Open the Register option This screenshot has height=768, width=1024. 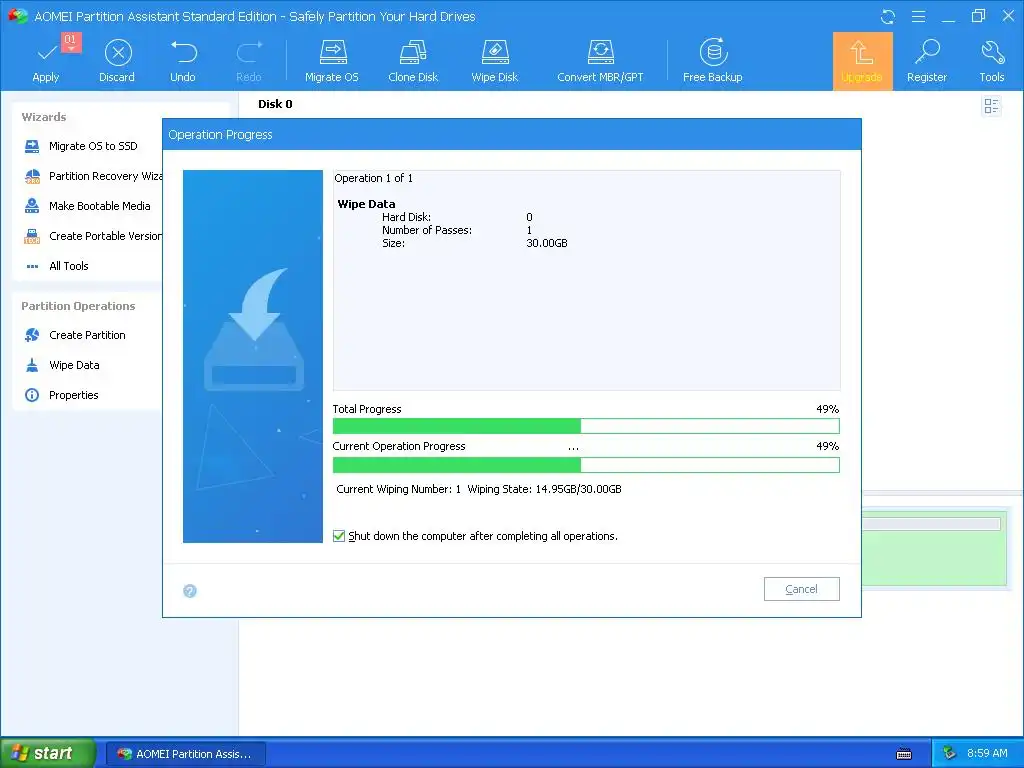tap(927, 61)
